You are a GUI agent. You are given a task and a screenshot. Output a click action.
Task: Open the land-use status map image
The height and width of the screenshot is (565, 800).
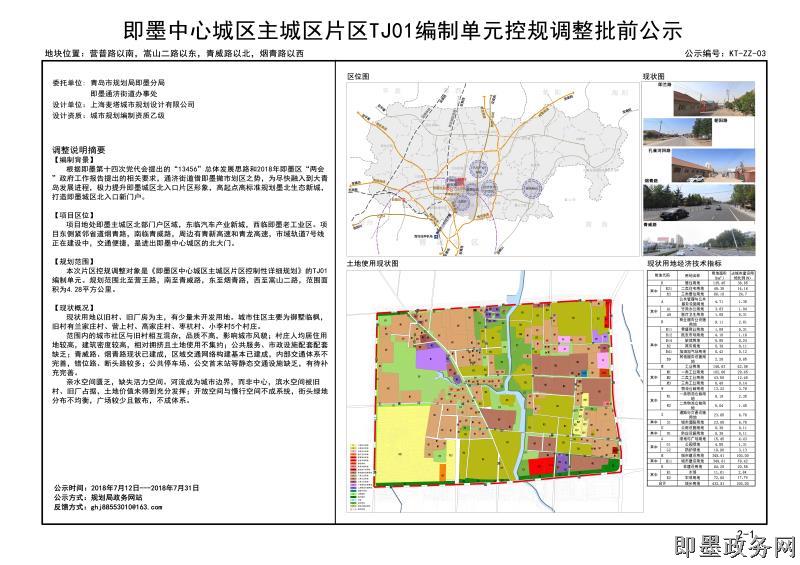point(494,391)
